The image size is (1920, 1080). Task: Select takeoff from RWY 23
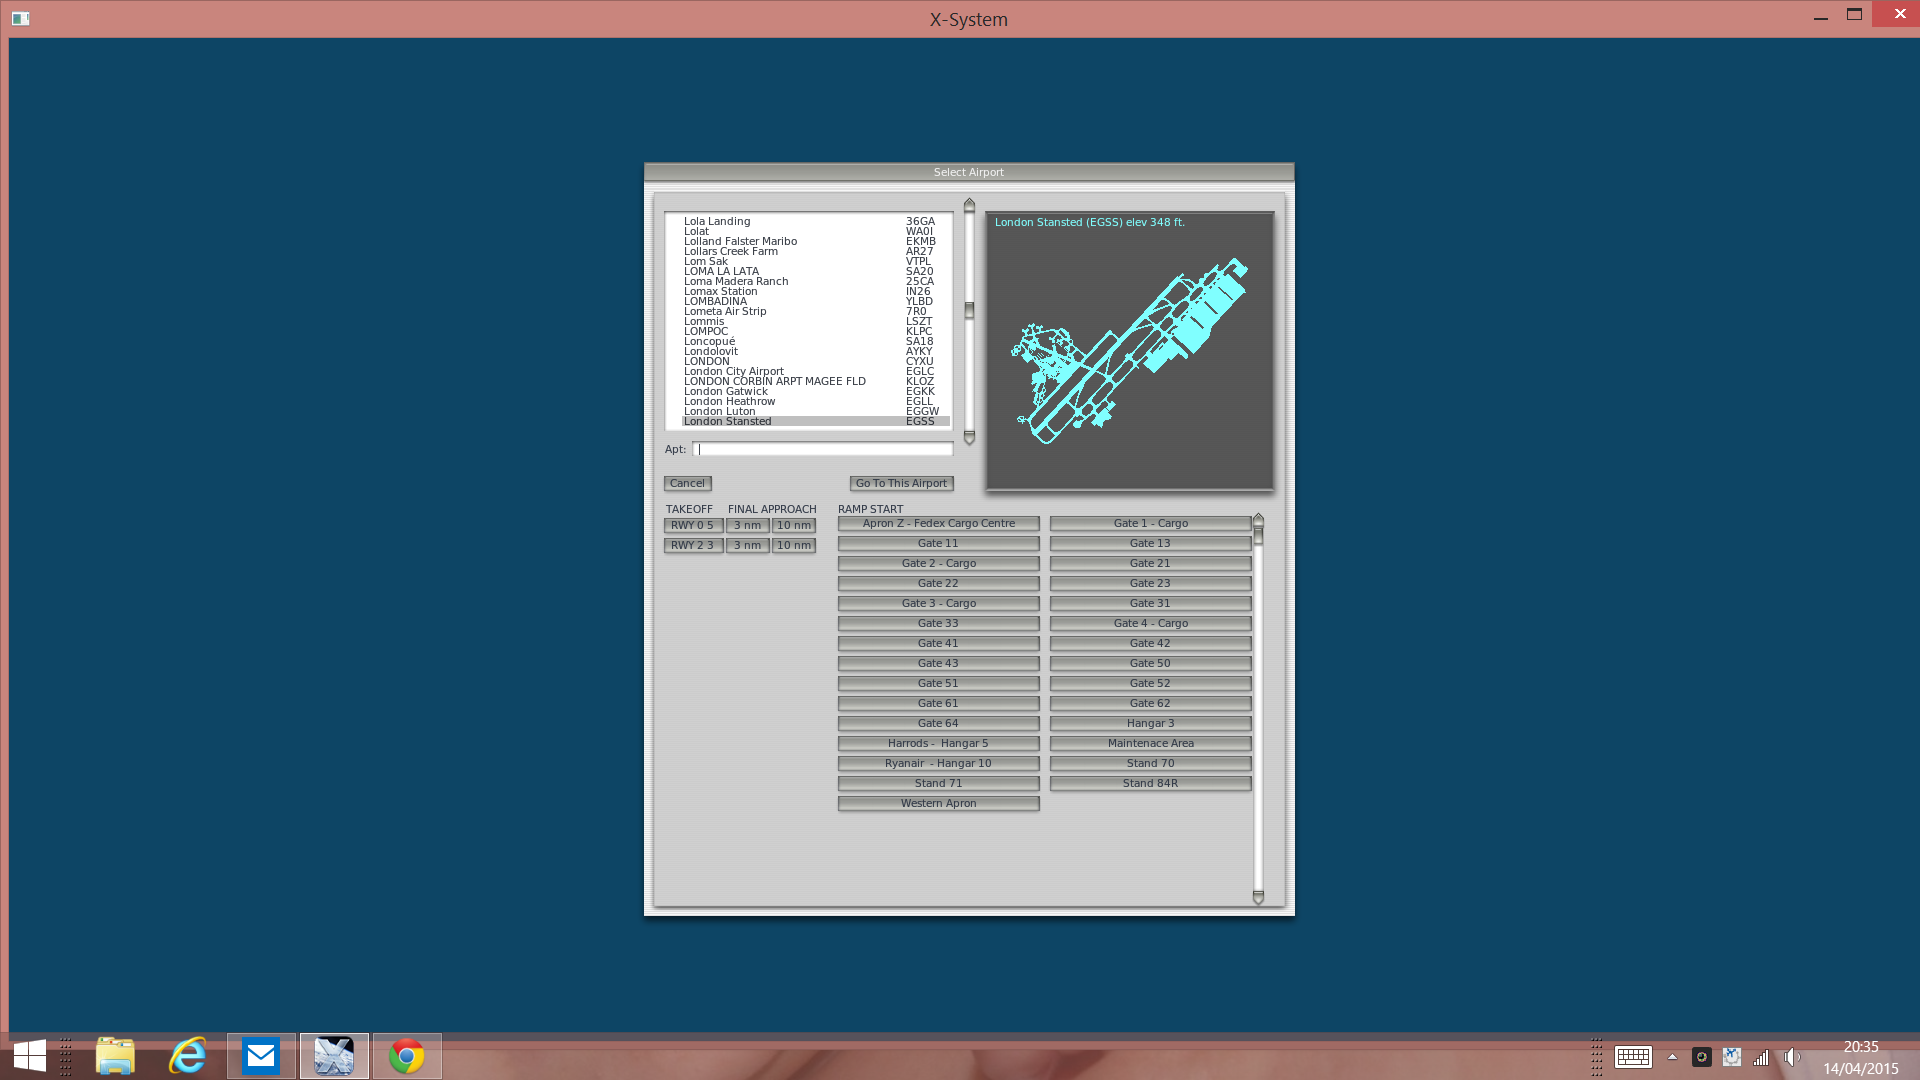(693, 545)
